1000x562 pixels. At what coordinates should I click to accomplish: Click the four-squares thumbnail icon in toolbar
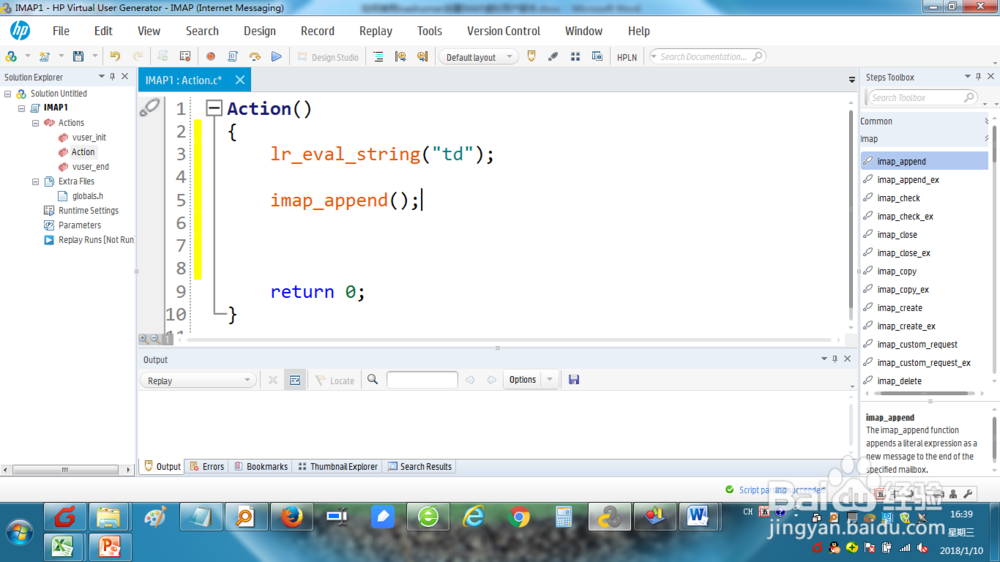tap(575, 57)
